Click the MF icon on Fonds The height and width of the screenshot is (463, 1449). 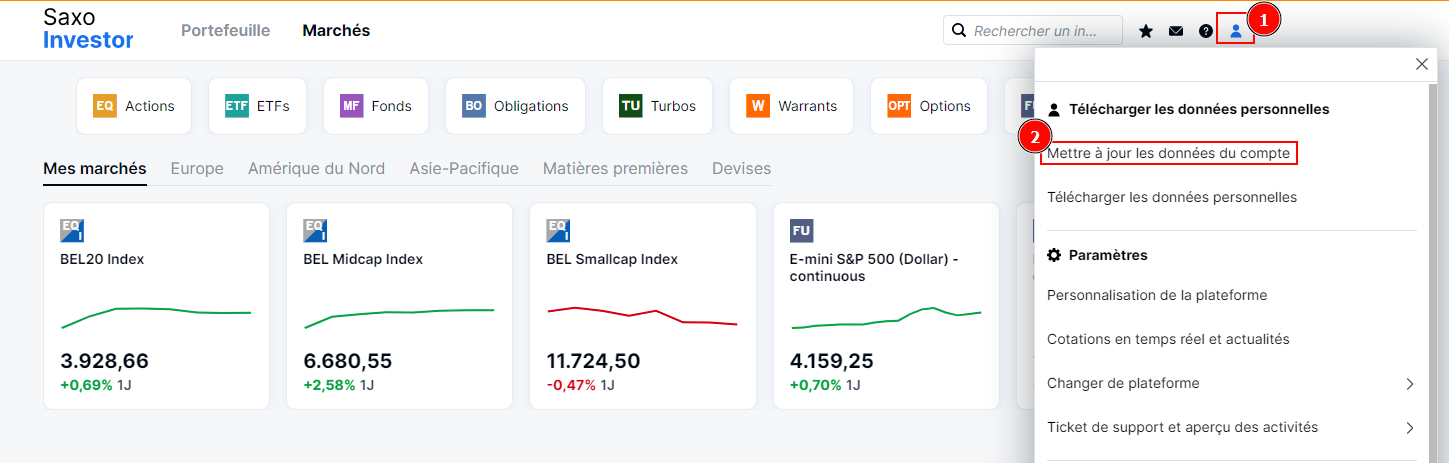352,106
